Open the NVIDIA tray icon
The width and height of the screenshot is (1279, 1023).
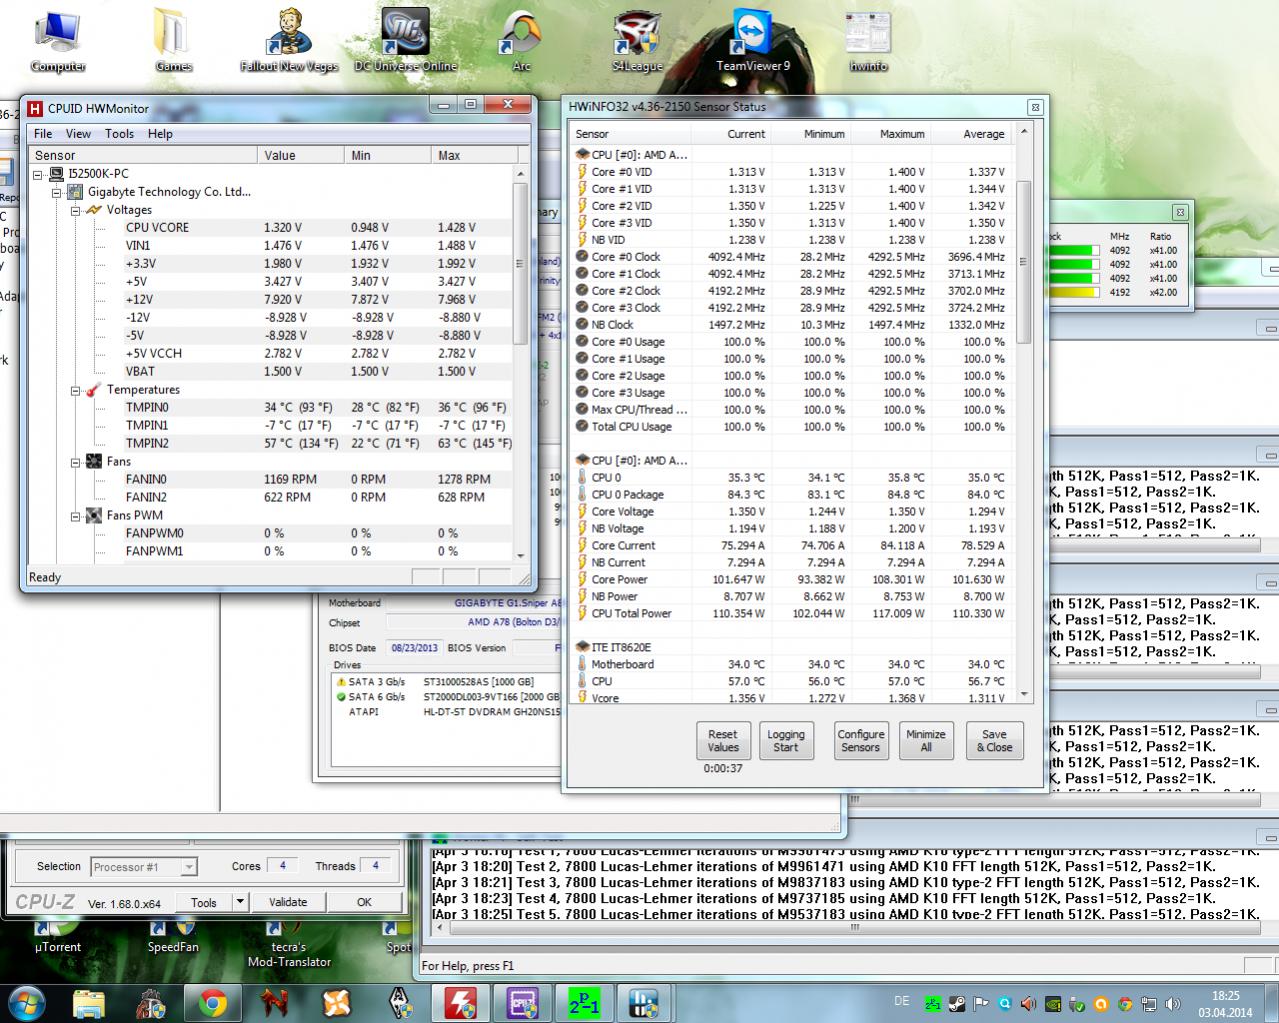coord(1053,1004)
